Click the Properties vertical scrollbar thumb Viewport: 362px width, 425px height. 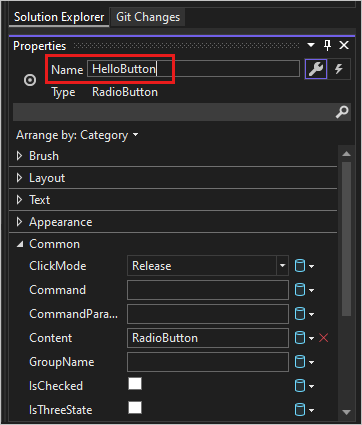[x=346, y=239]
